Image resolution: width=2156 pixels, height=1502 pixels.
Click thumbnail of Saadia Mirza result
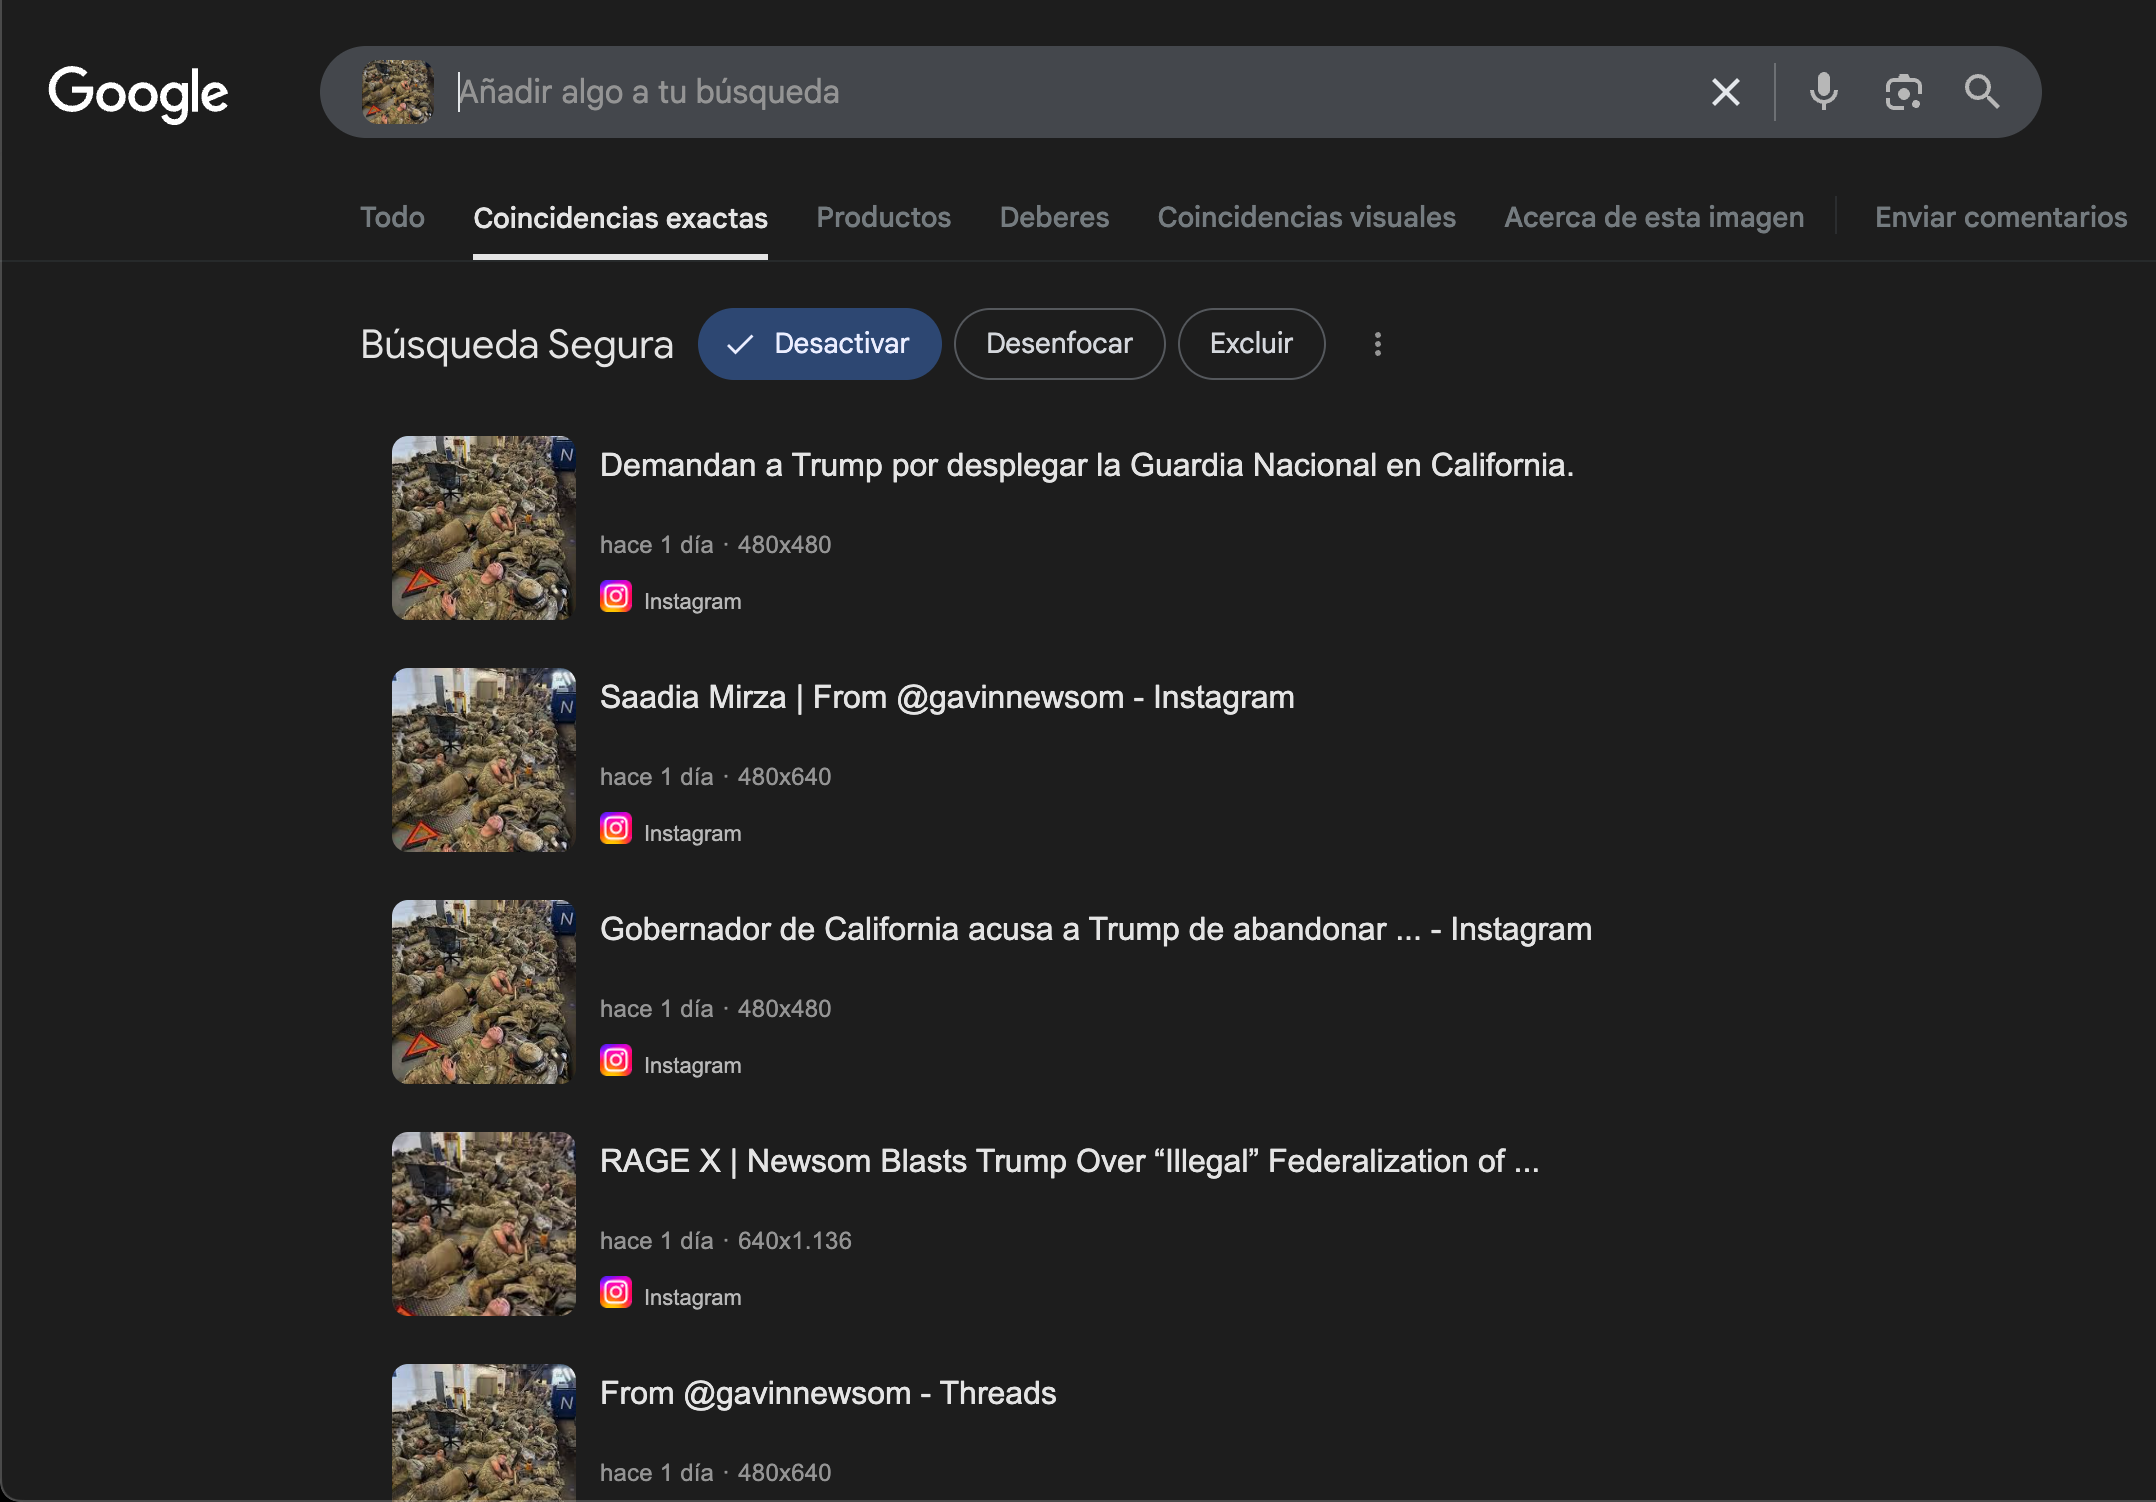pyautogui.click(x=484, y=760)
